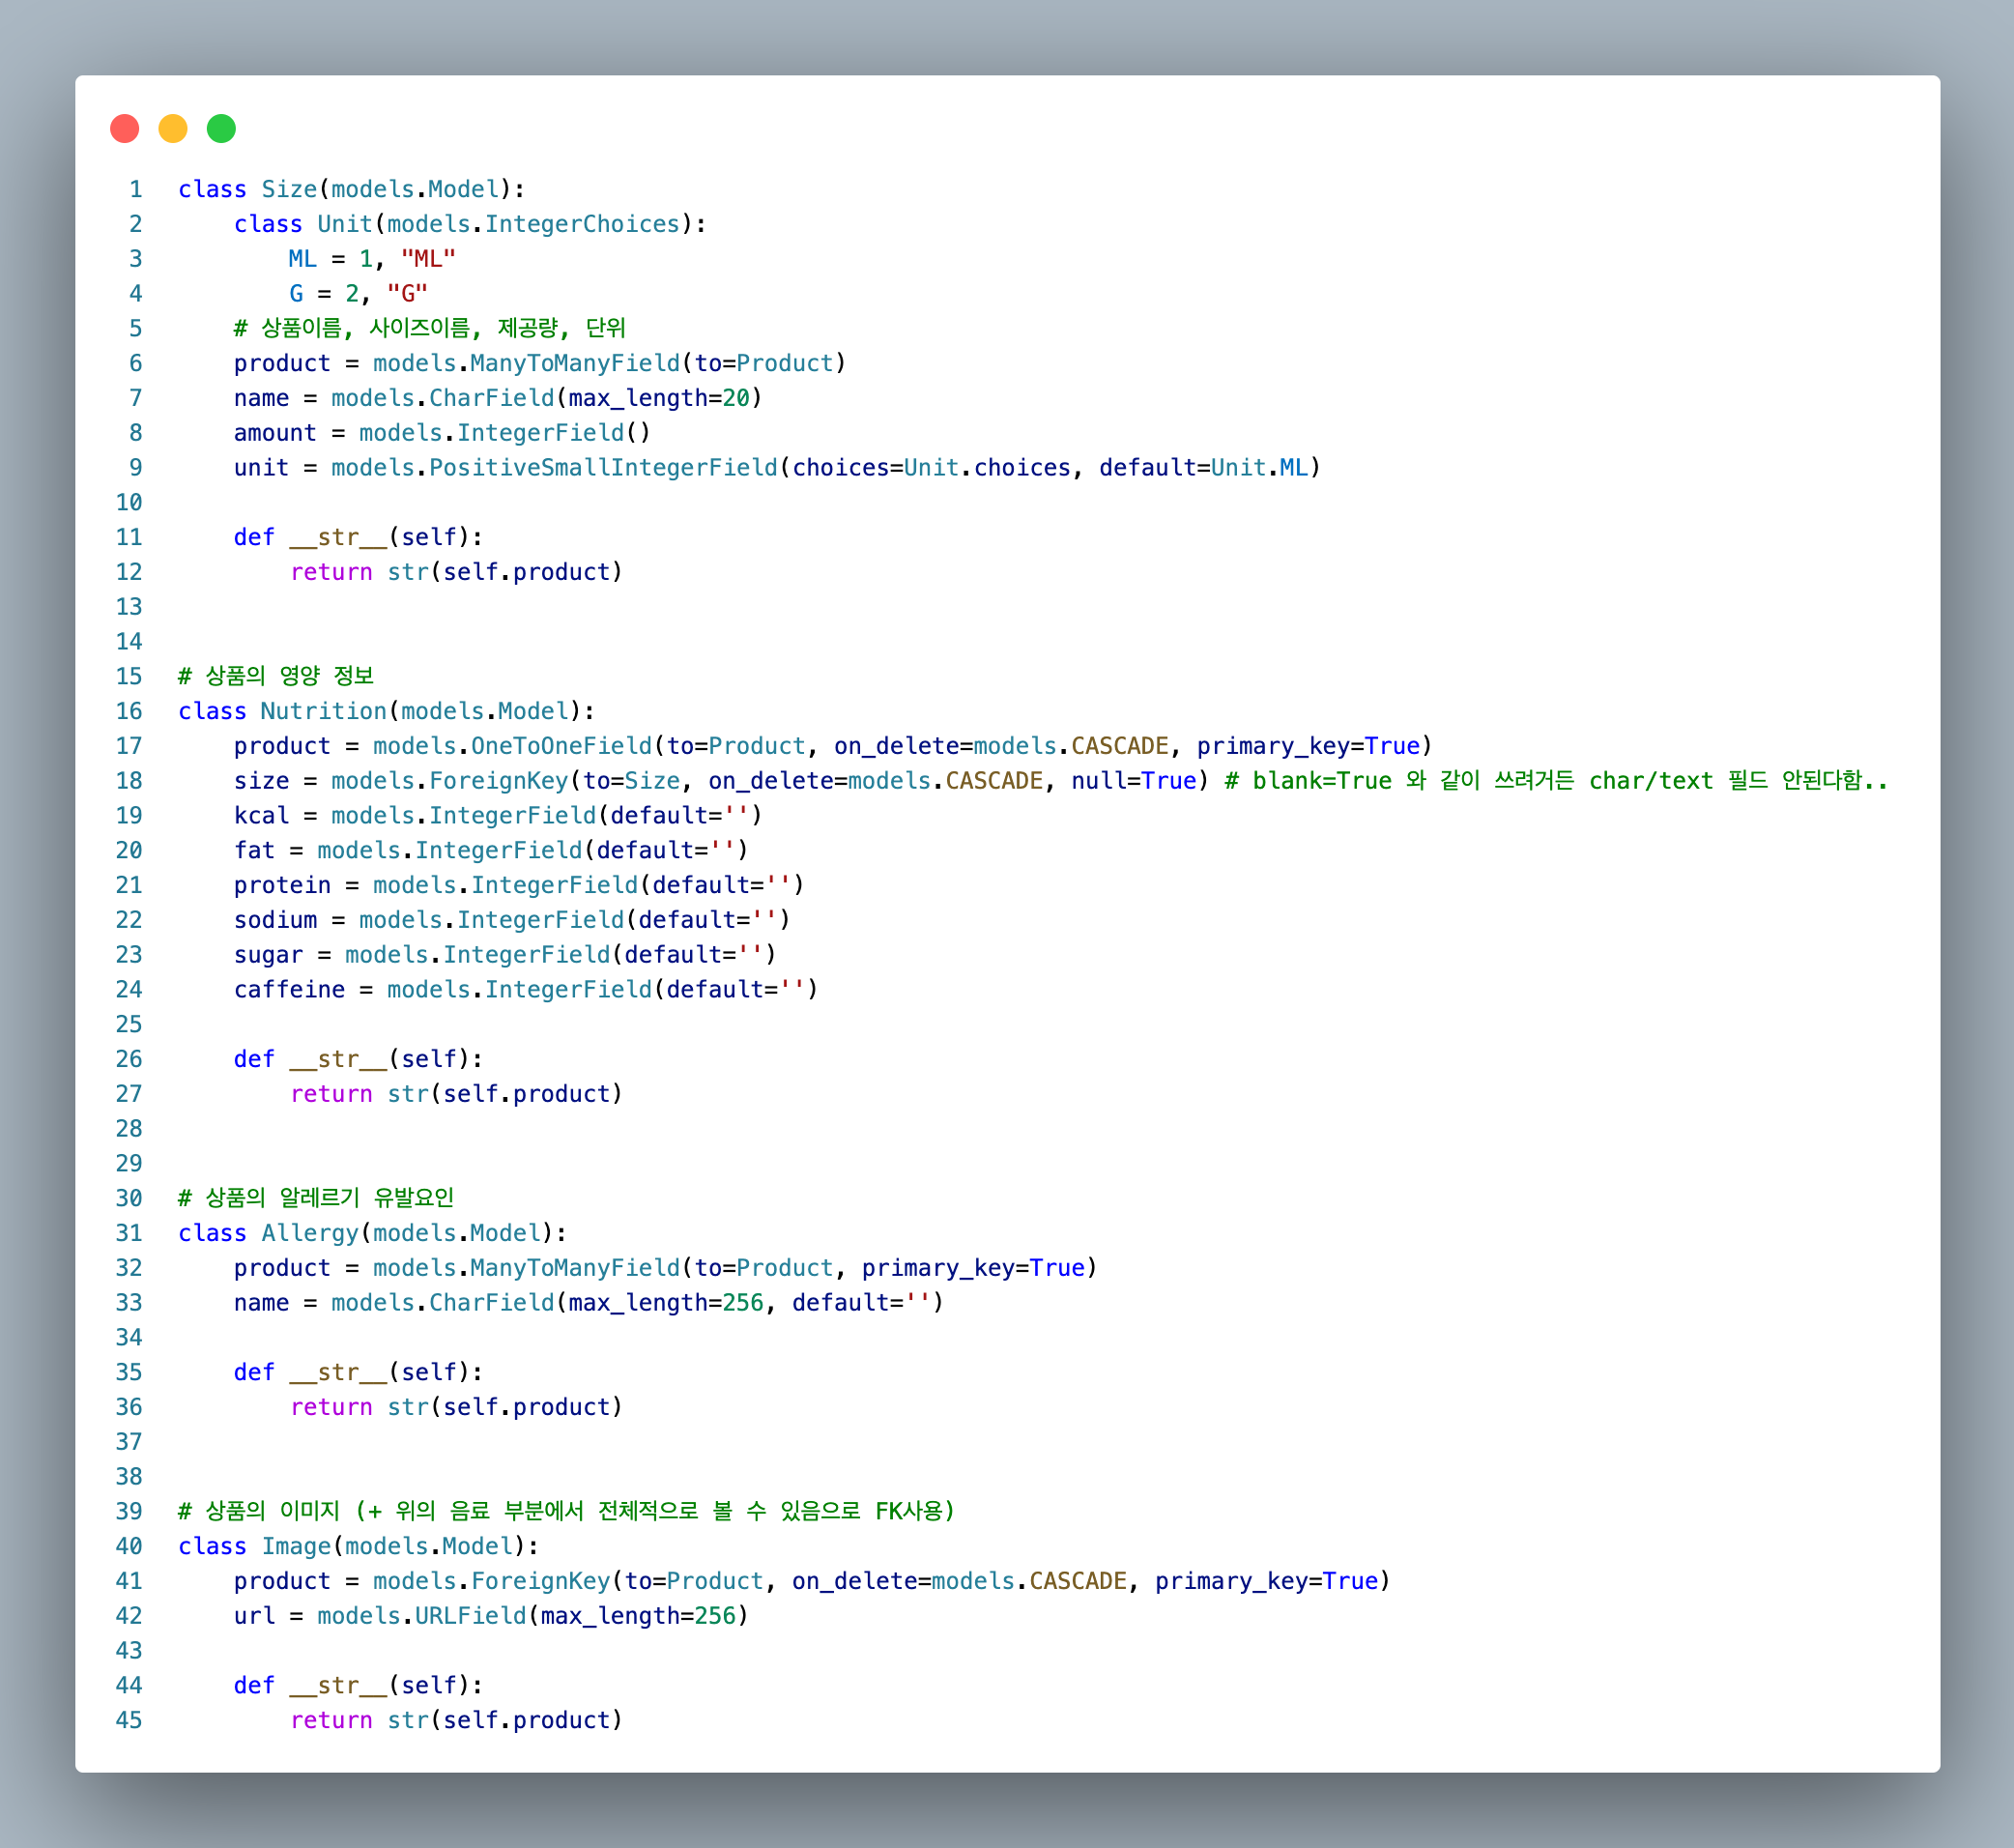The height and width of the screenshot is (1848, 2014).
Task: Click 'PositiveSmallIntegerField' on line 9
Action: pos(603,468)
